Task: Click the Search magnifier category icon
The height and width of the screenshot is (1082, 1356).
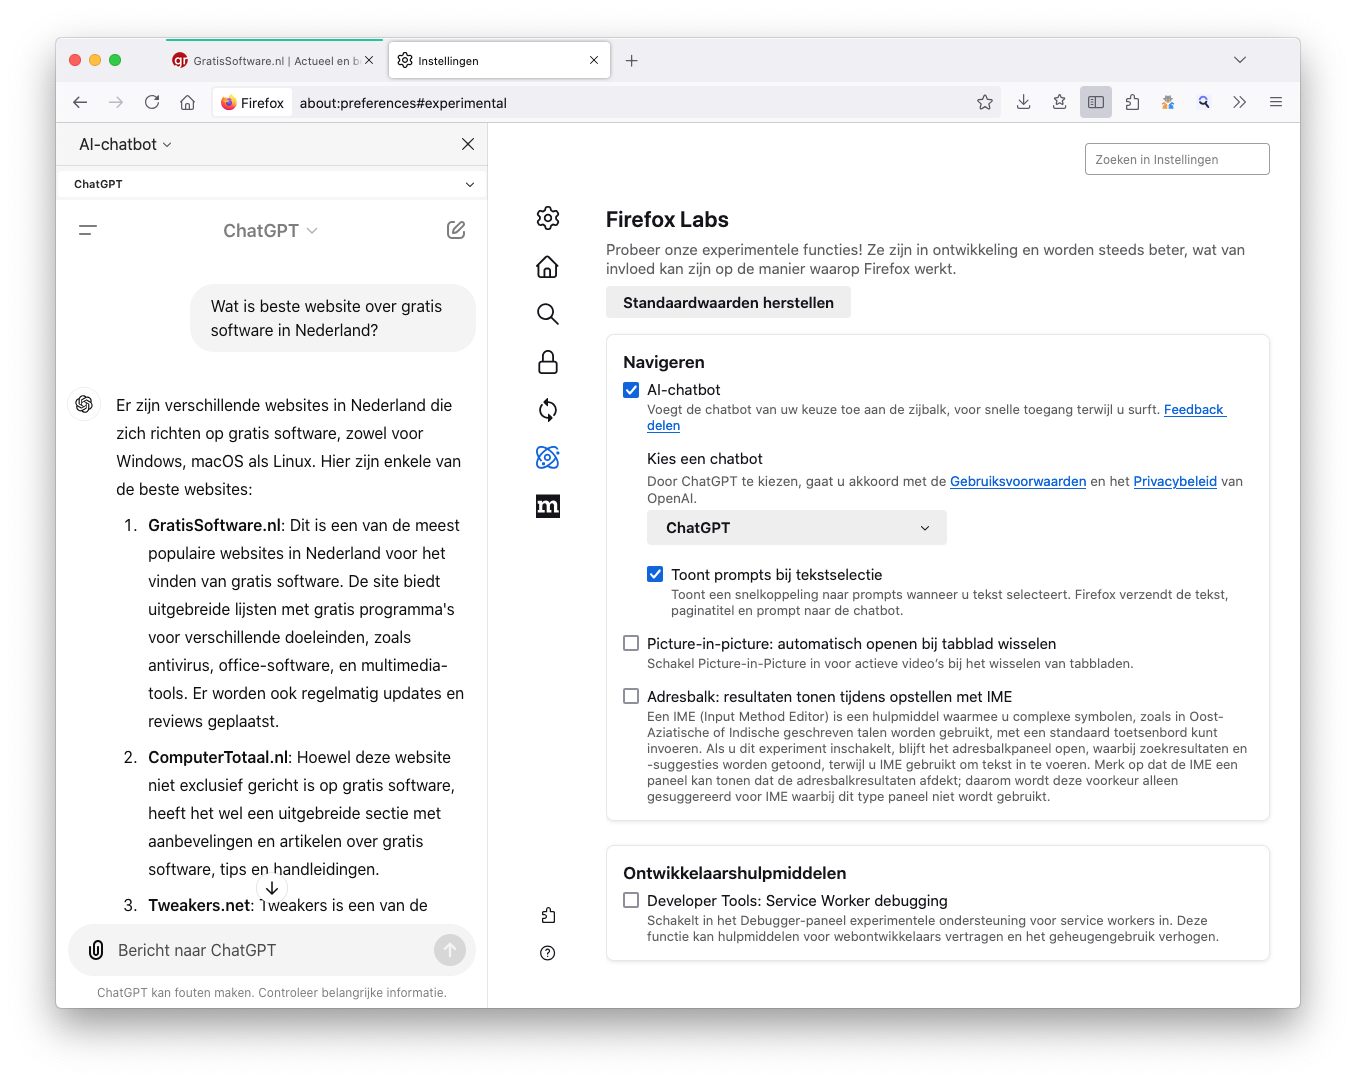Action: click(547, 314)
